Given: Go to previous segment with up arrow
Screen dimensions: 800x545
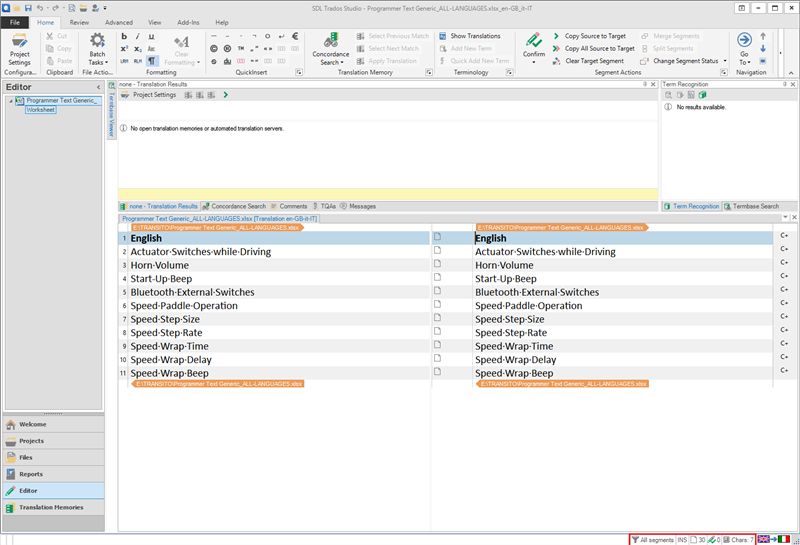Looking at the screenshot, I should (x=763, y=36).
